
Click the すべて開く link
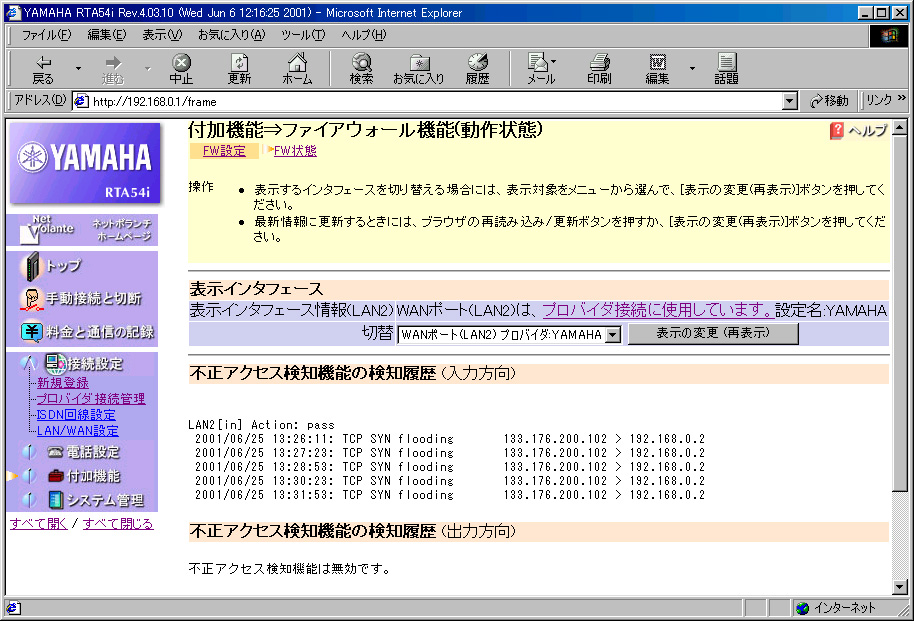[38, 524]
